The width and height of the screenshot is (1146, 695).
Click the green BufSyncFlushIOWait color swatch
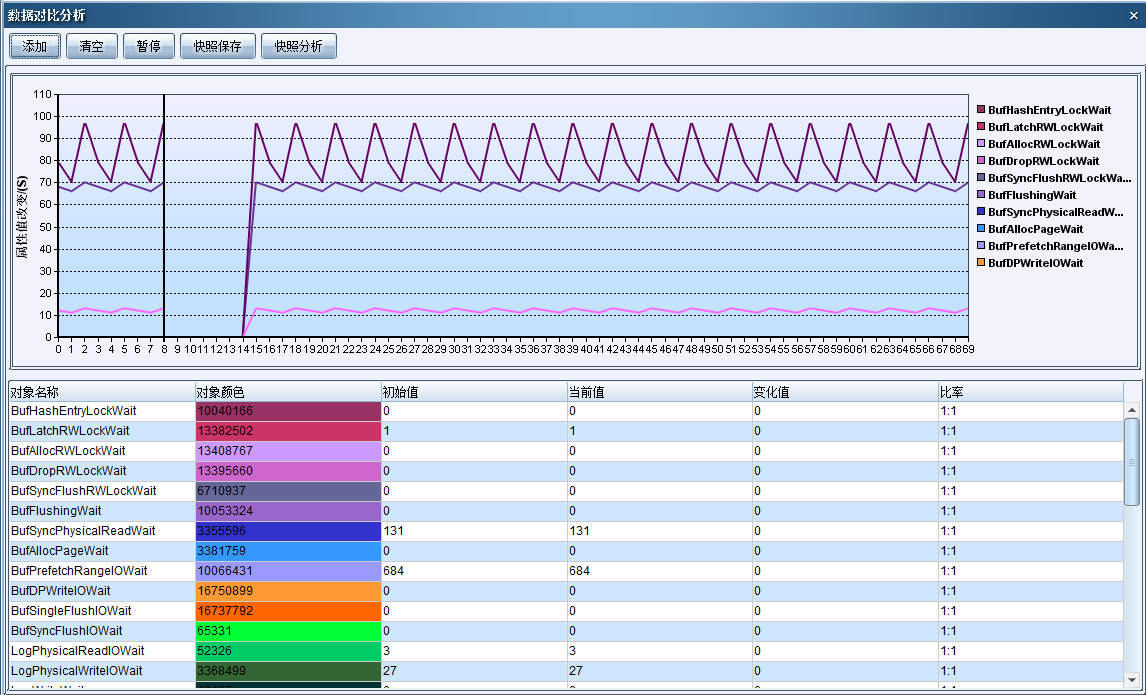pyautogui.click(x=288, y=631)
